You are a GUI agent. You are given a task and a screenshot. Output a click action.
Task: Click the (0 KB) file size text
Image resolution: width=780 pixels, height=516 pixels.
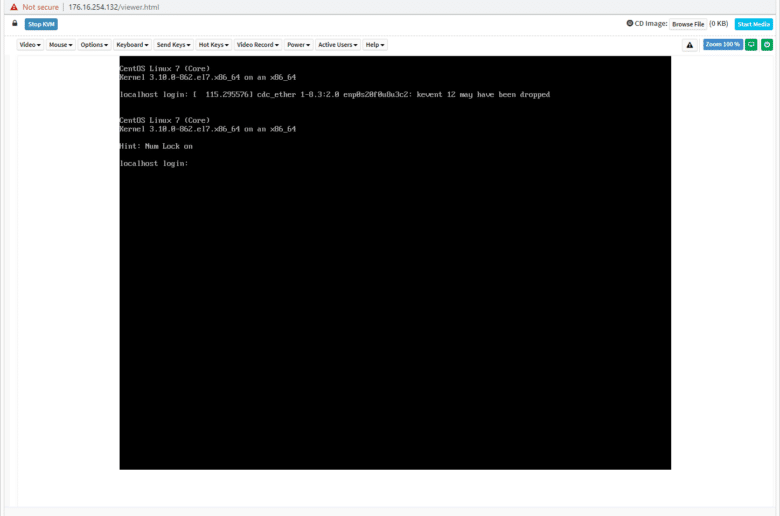click(718, 23)
